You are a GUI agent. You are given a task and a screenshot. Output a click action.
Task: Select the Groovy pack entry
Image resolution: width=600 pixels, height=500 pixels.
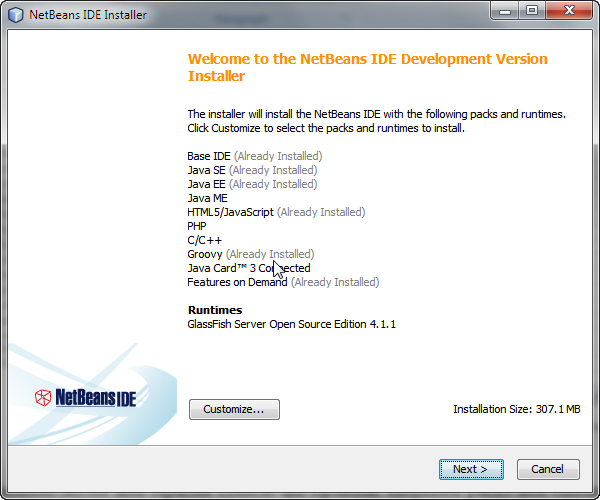(x=251, y=254)
